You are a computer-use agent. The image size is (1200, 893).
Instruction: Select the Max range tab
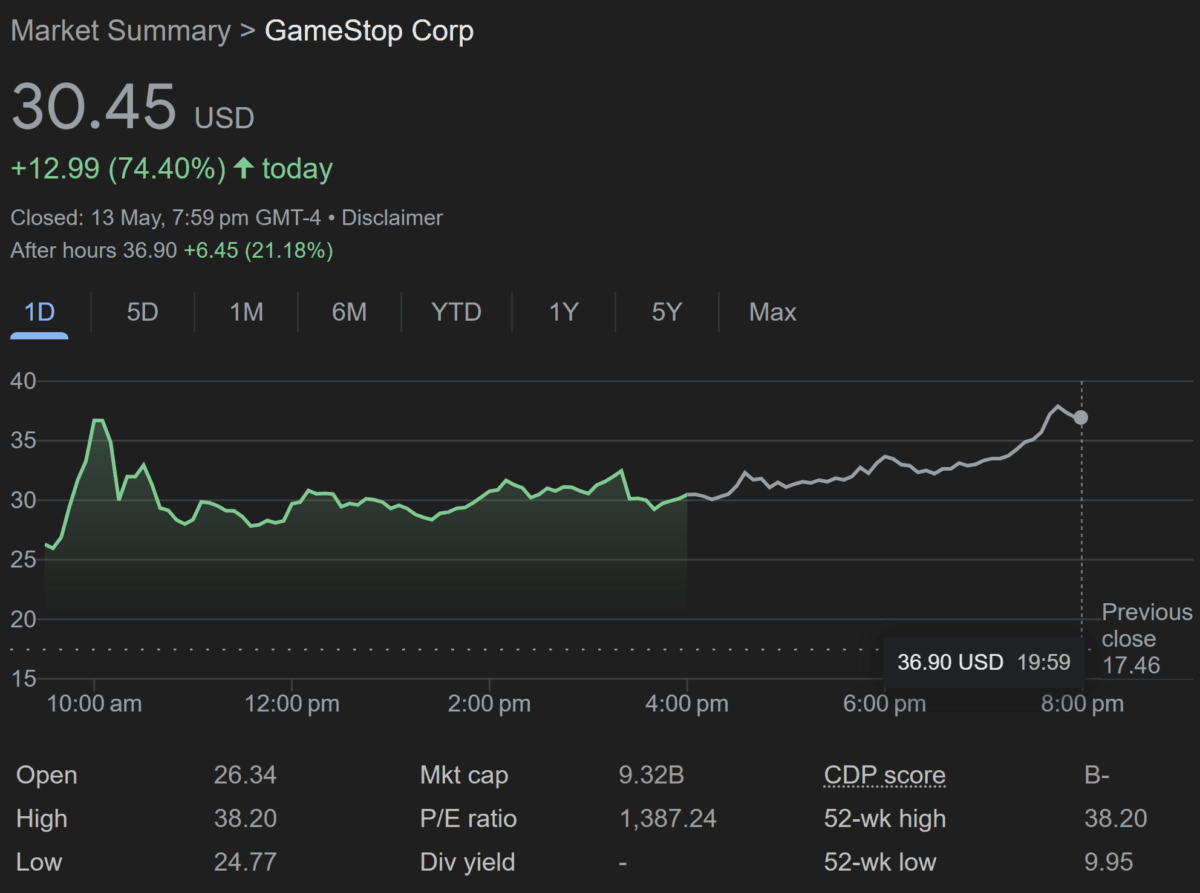click(x=773, y=312)
